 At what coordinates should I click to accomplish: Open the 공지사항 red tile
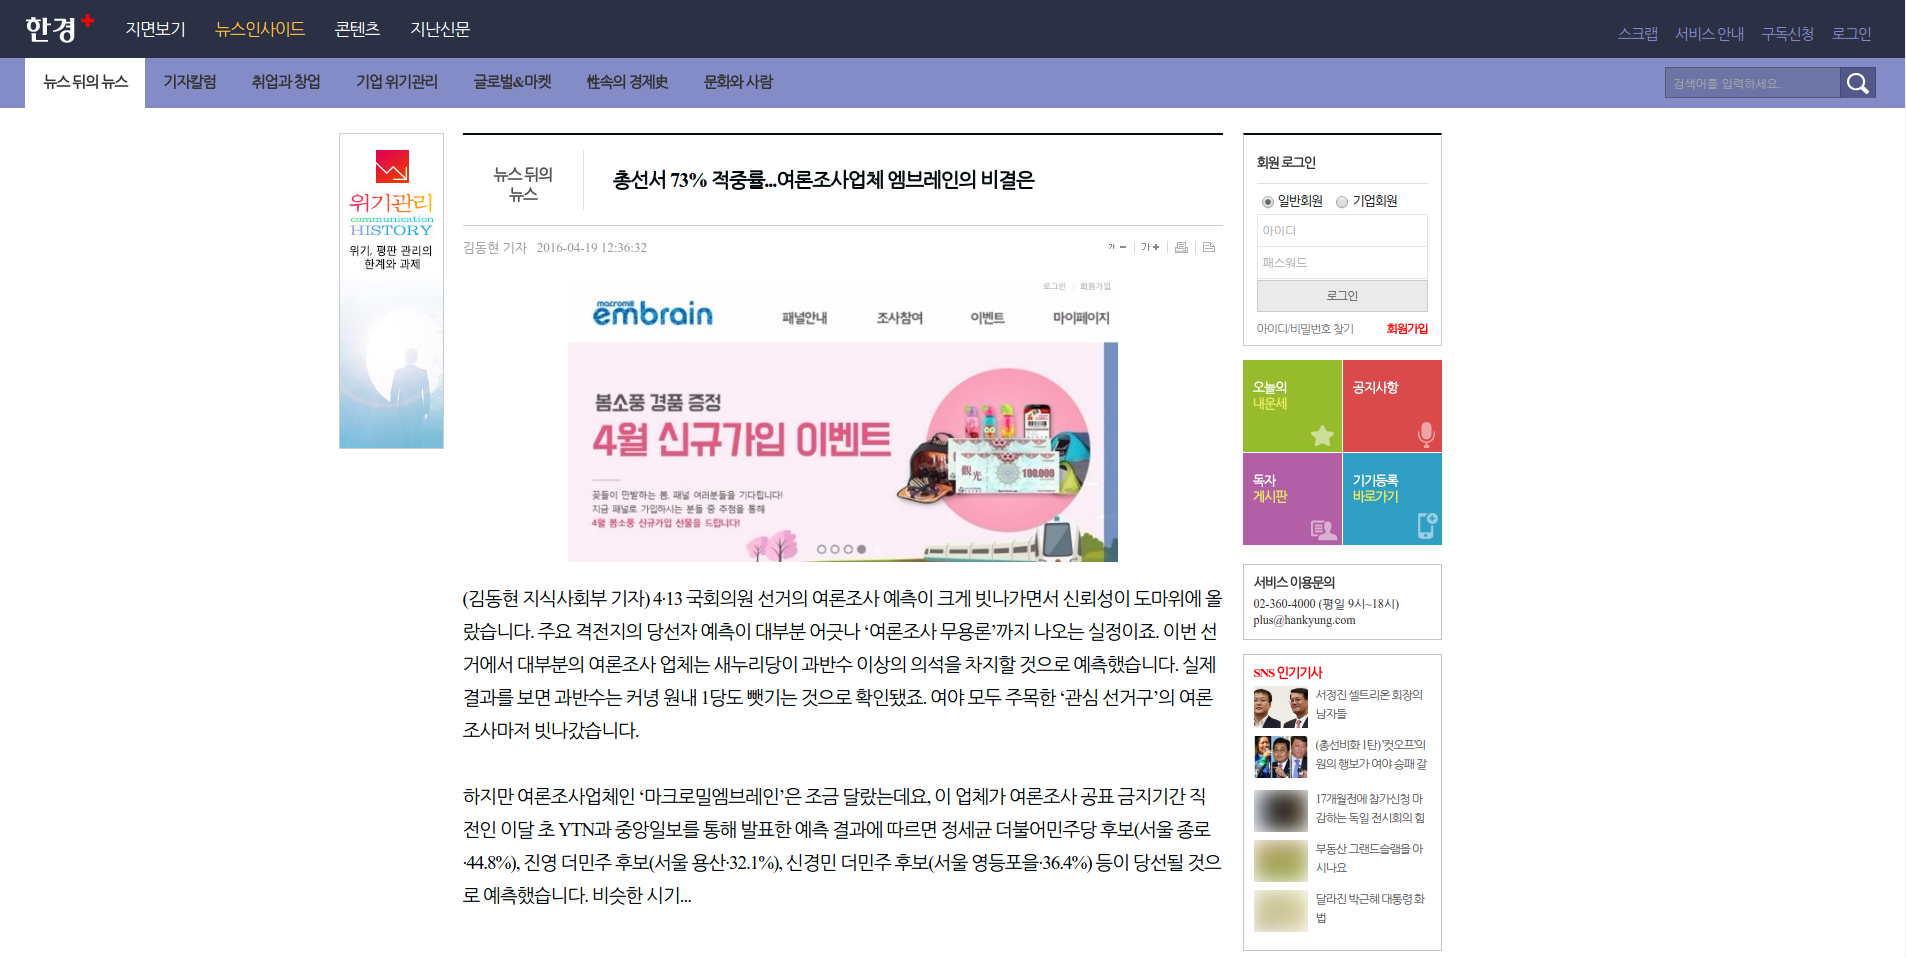click(x=1392, y=406)
